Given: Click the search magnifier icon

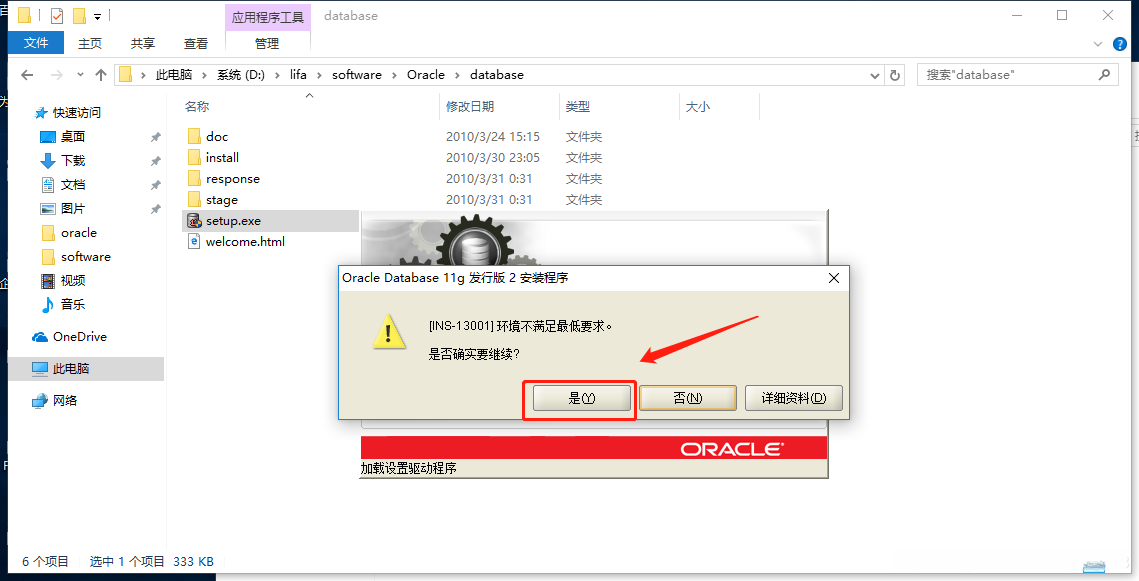Looking at the screenshot, I should [x=1104, y=74].
